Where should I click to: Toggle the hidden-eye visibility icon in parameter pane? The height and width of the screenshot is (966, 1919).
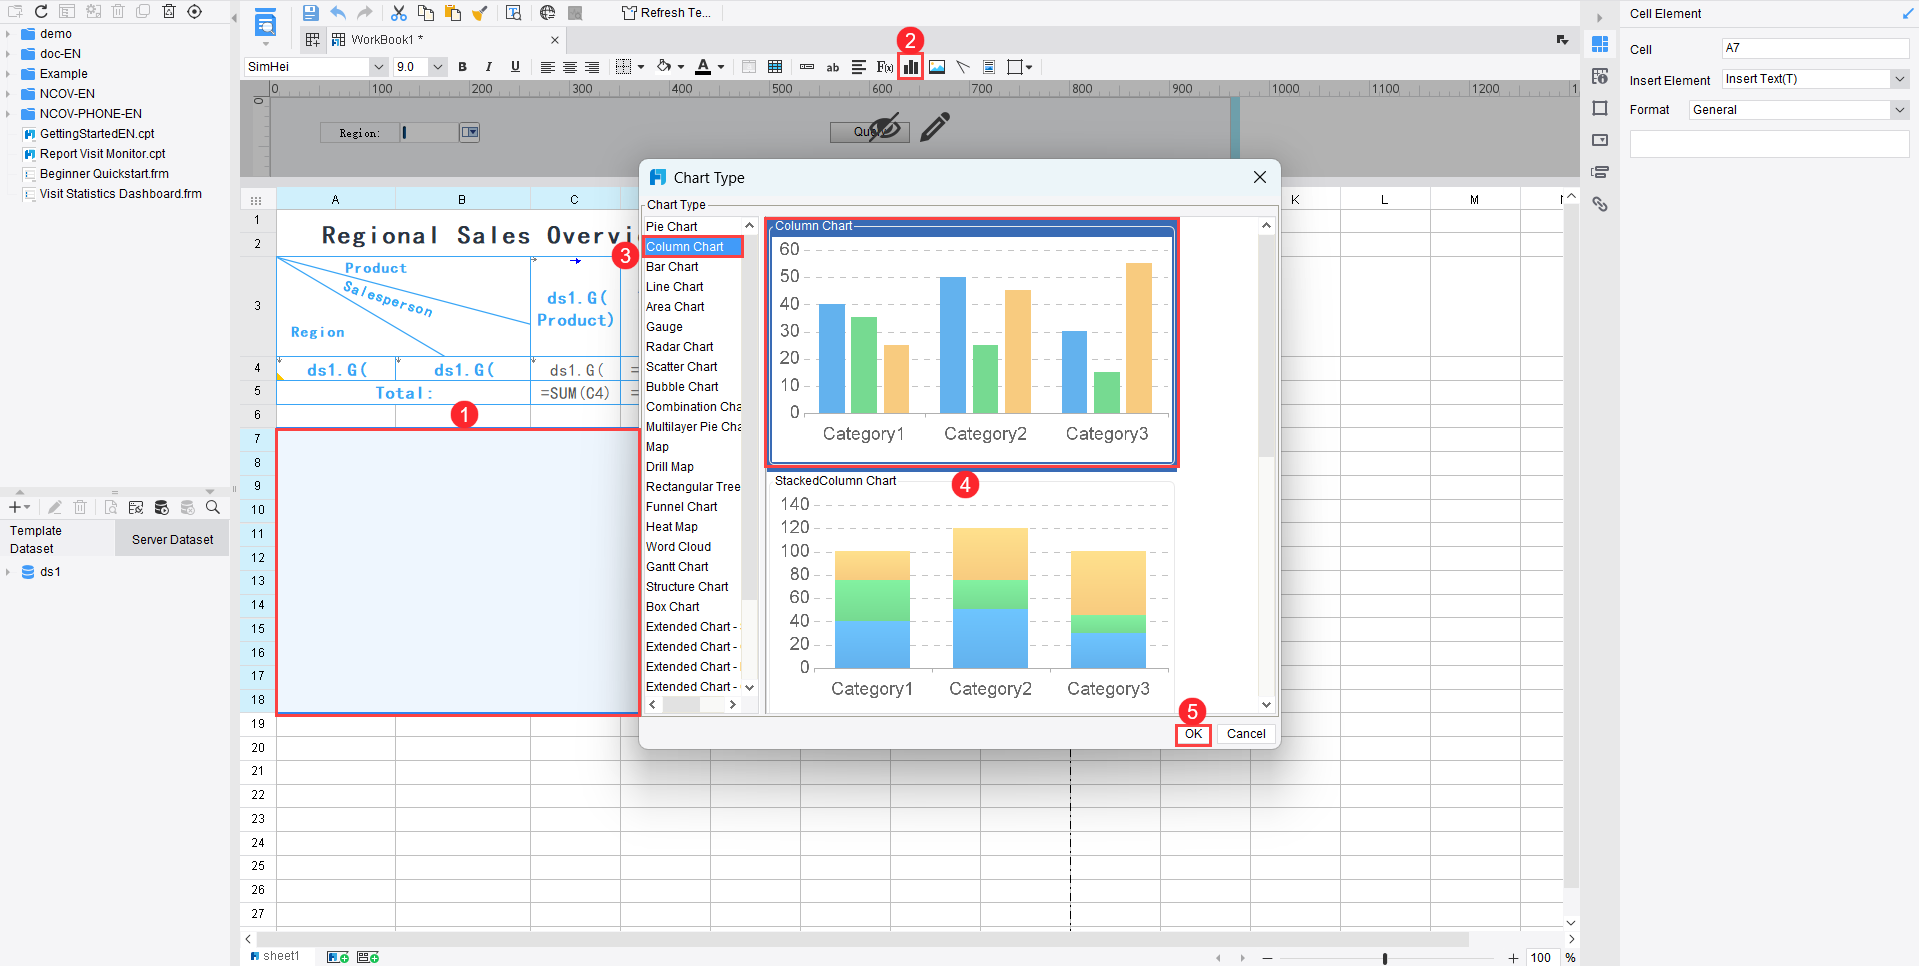point(884,128)
